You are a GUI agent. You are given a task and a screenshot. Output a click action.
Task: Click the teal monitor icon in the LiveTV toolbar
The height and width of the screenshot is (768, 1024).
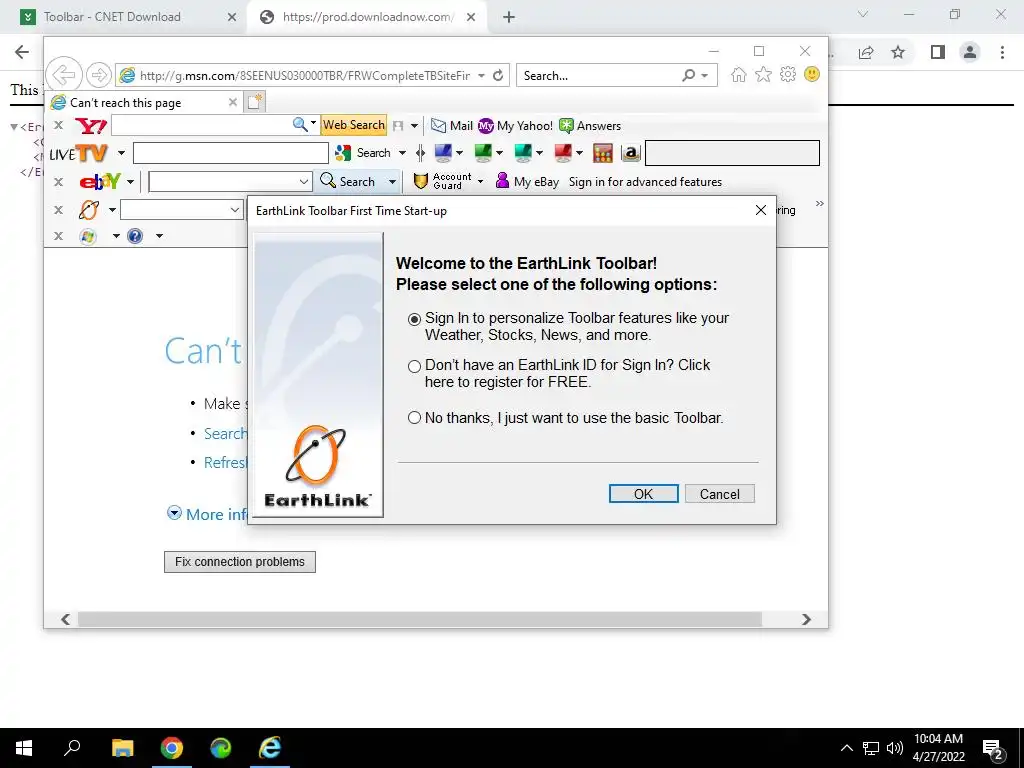[522, 153]
